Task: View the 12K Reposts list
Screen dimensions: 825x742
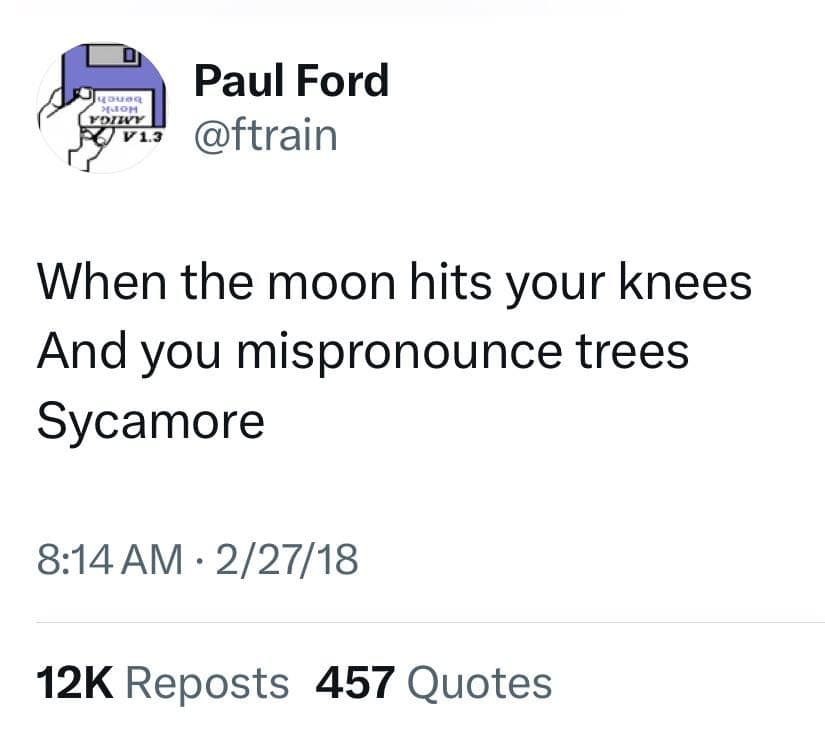Action: pyautogui.click(x=163, y=683)
